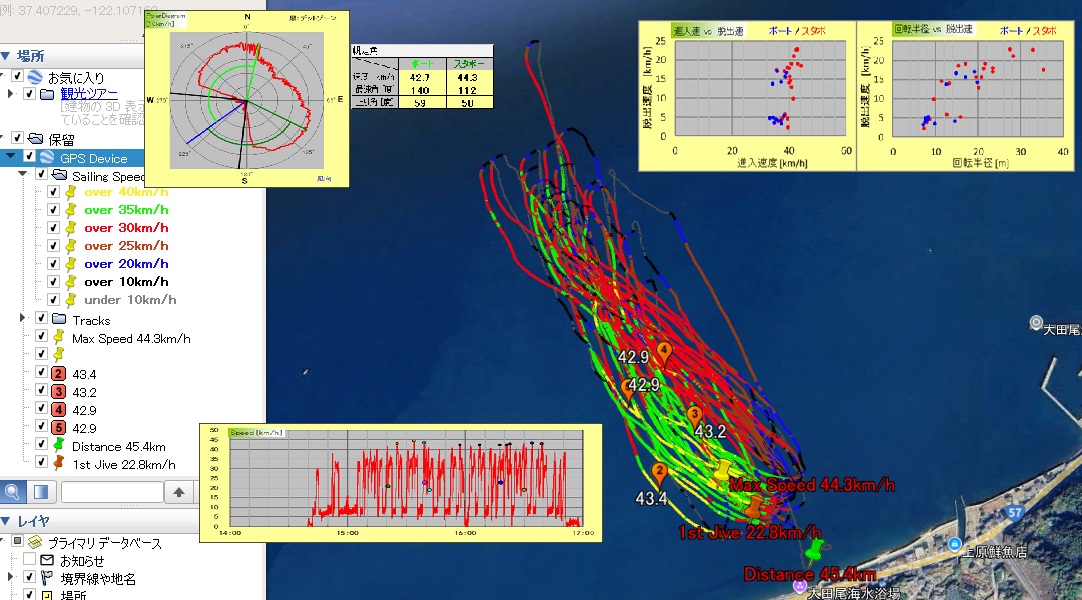This screenshot has height=600, width=1082.
Task: Click the folder icon beside Sailing Speed
Action: pyautogui.click(x=59, y=175)
